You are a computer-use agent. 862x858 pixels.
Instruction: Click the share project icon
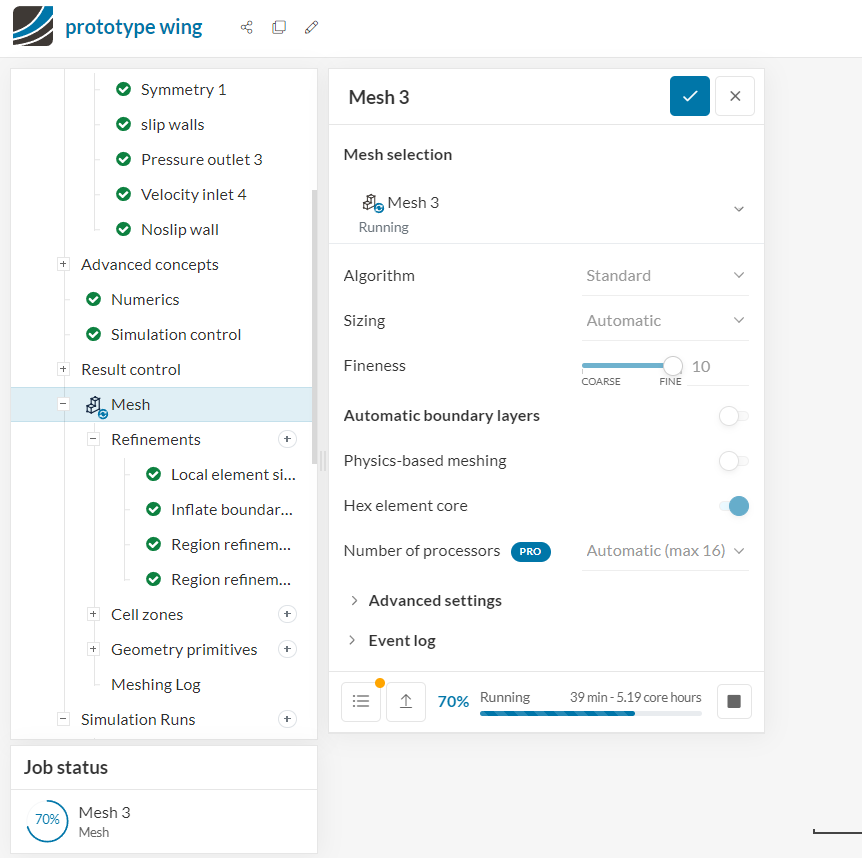pos(247,27)
